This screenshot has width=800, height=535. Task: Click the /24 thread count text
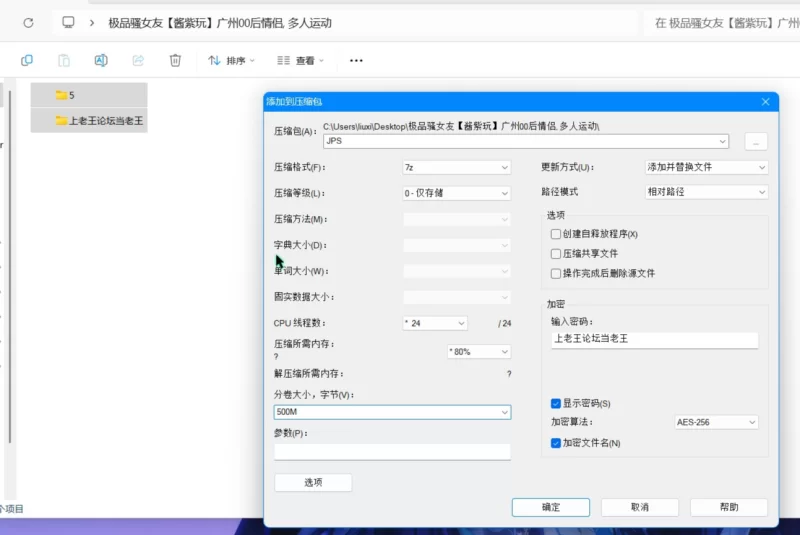click(x=504, y=323)
